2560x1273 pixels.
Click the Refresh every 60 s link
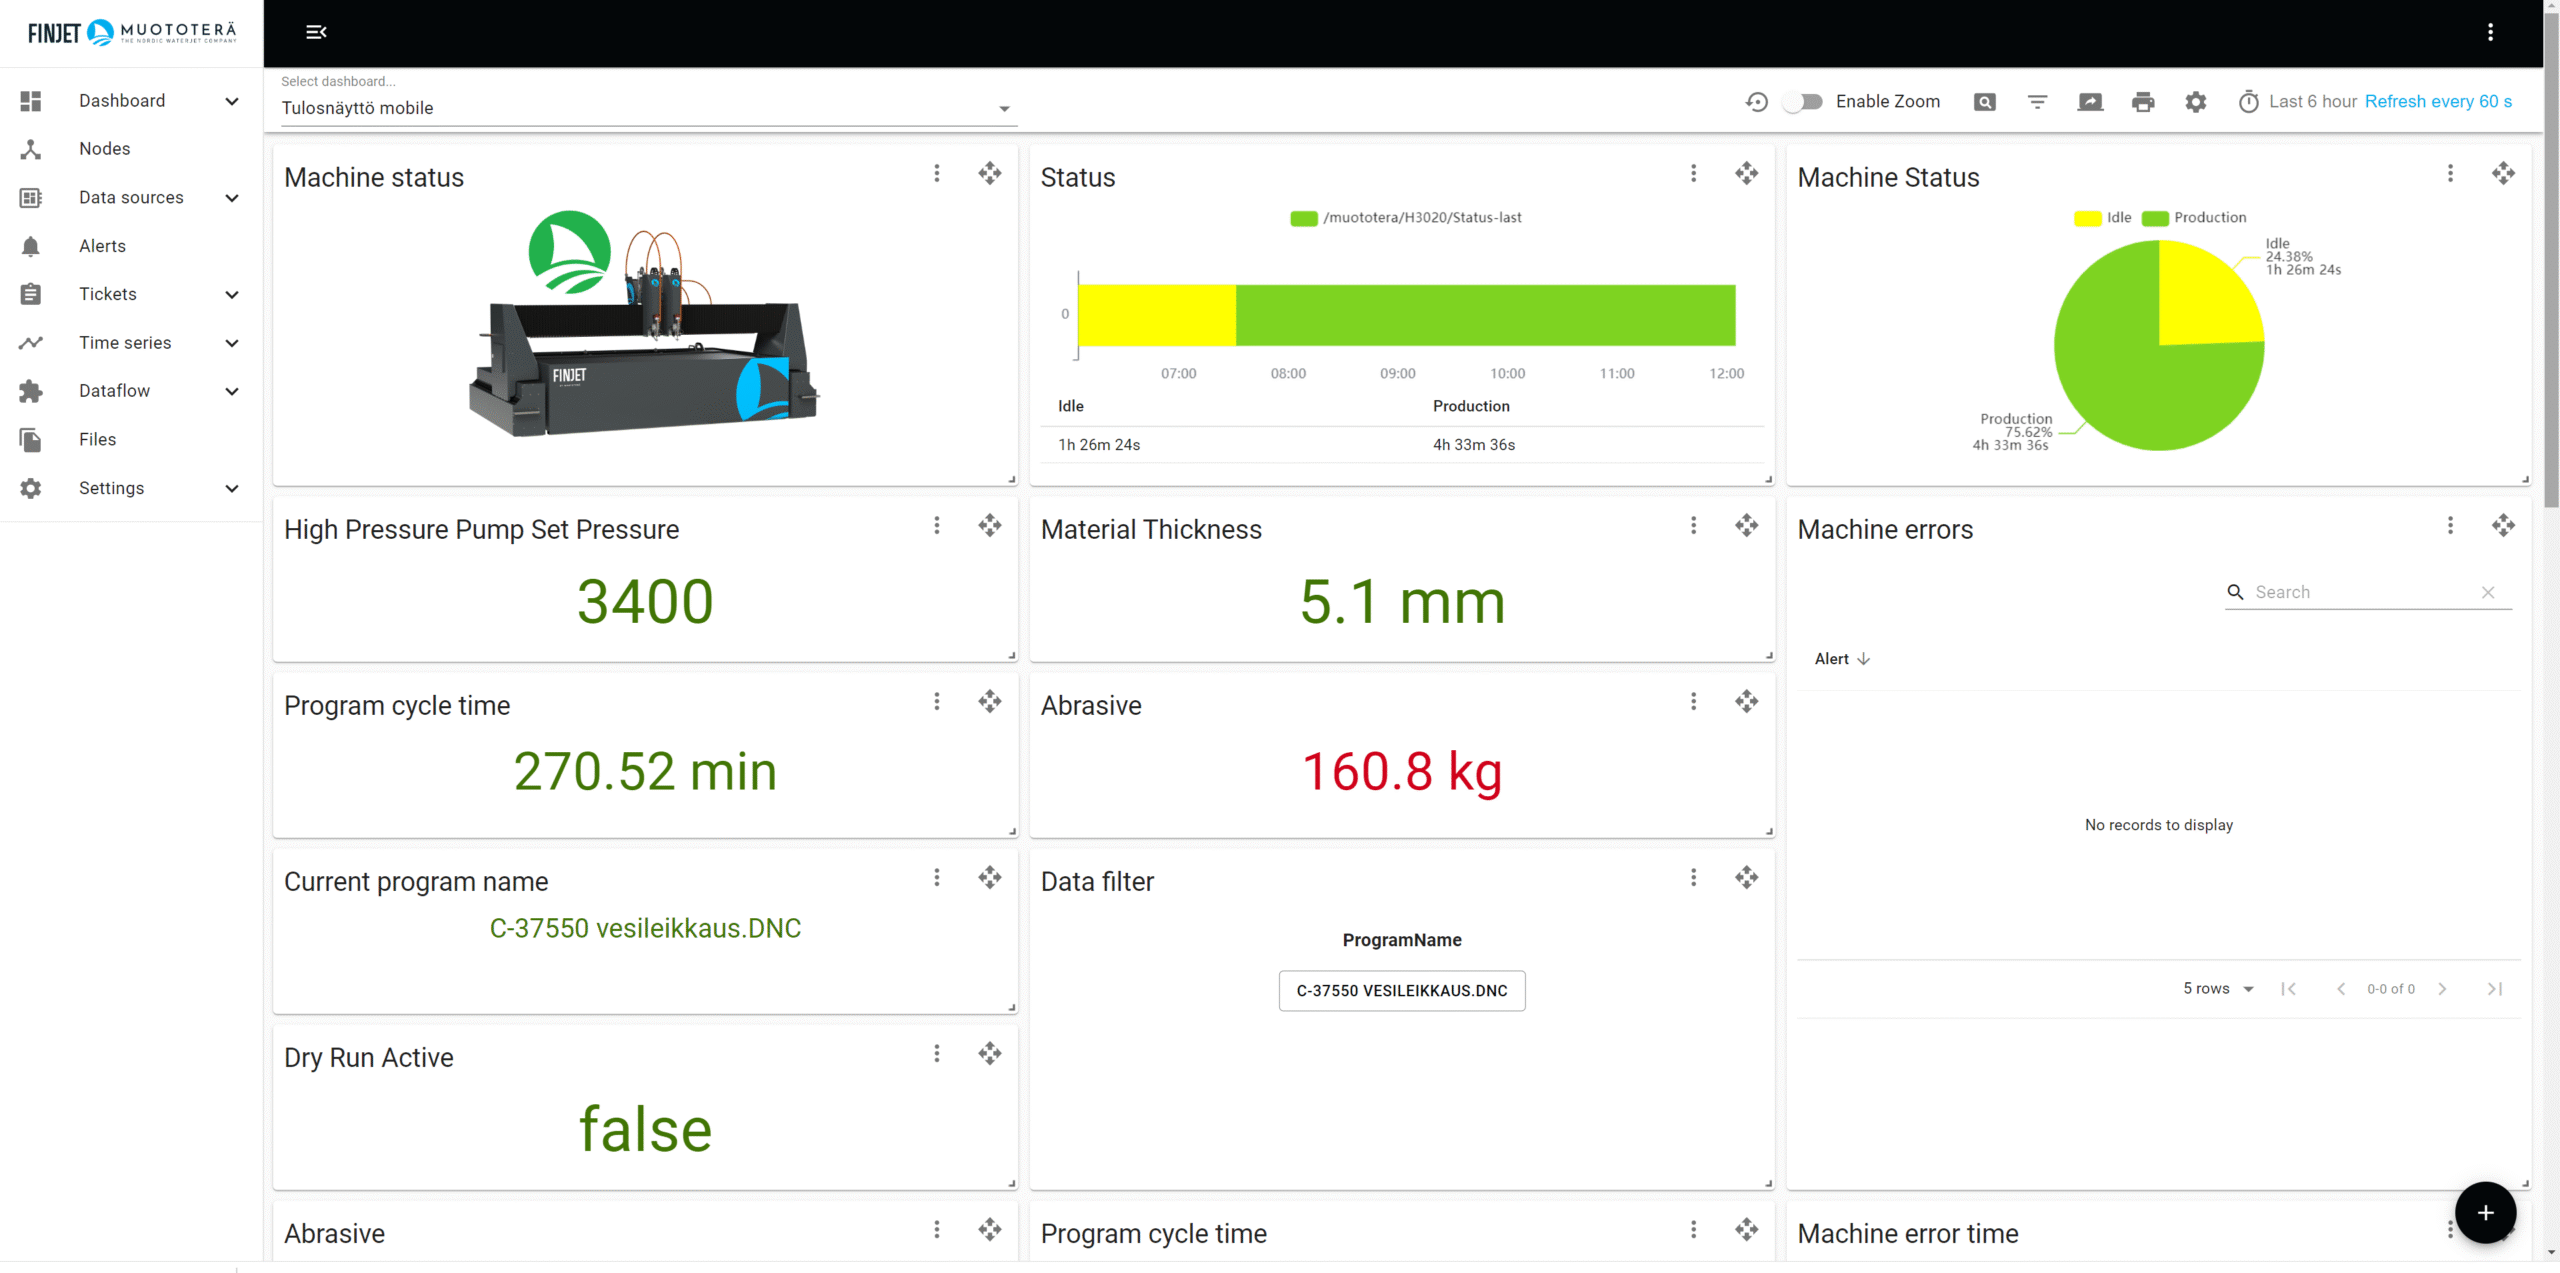[2437, 102]
